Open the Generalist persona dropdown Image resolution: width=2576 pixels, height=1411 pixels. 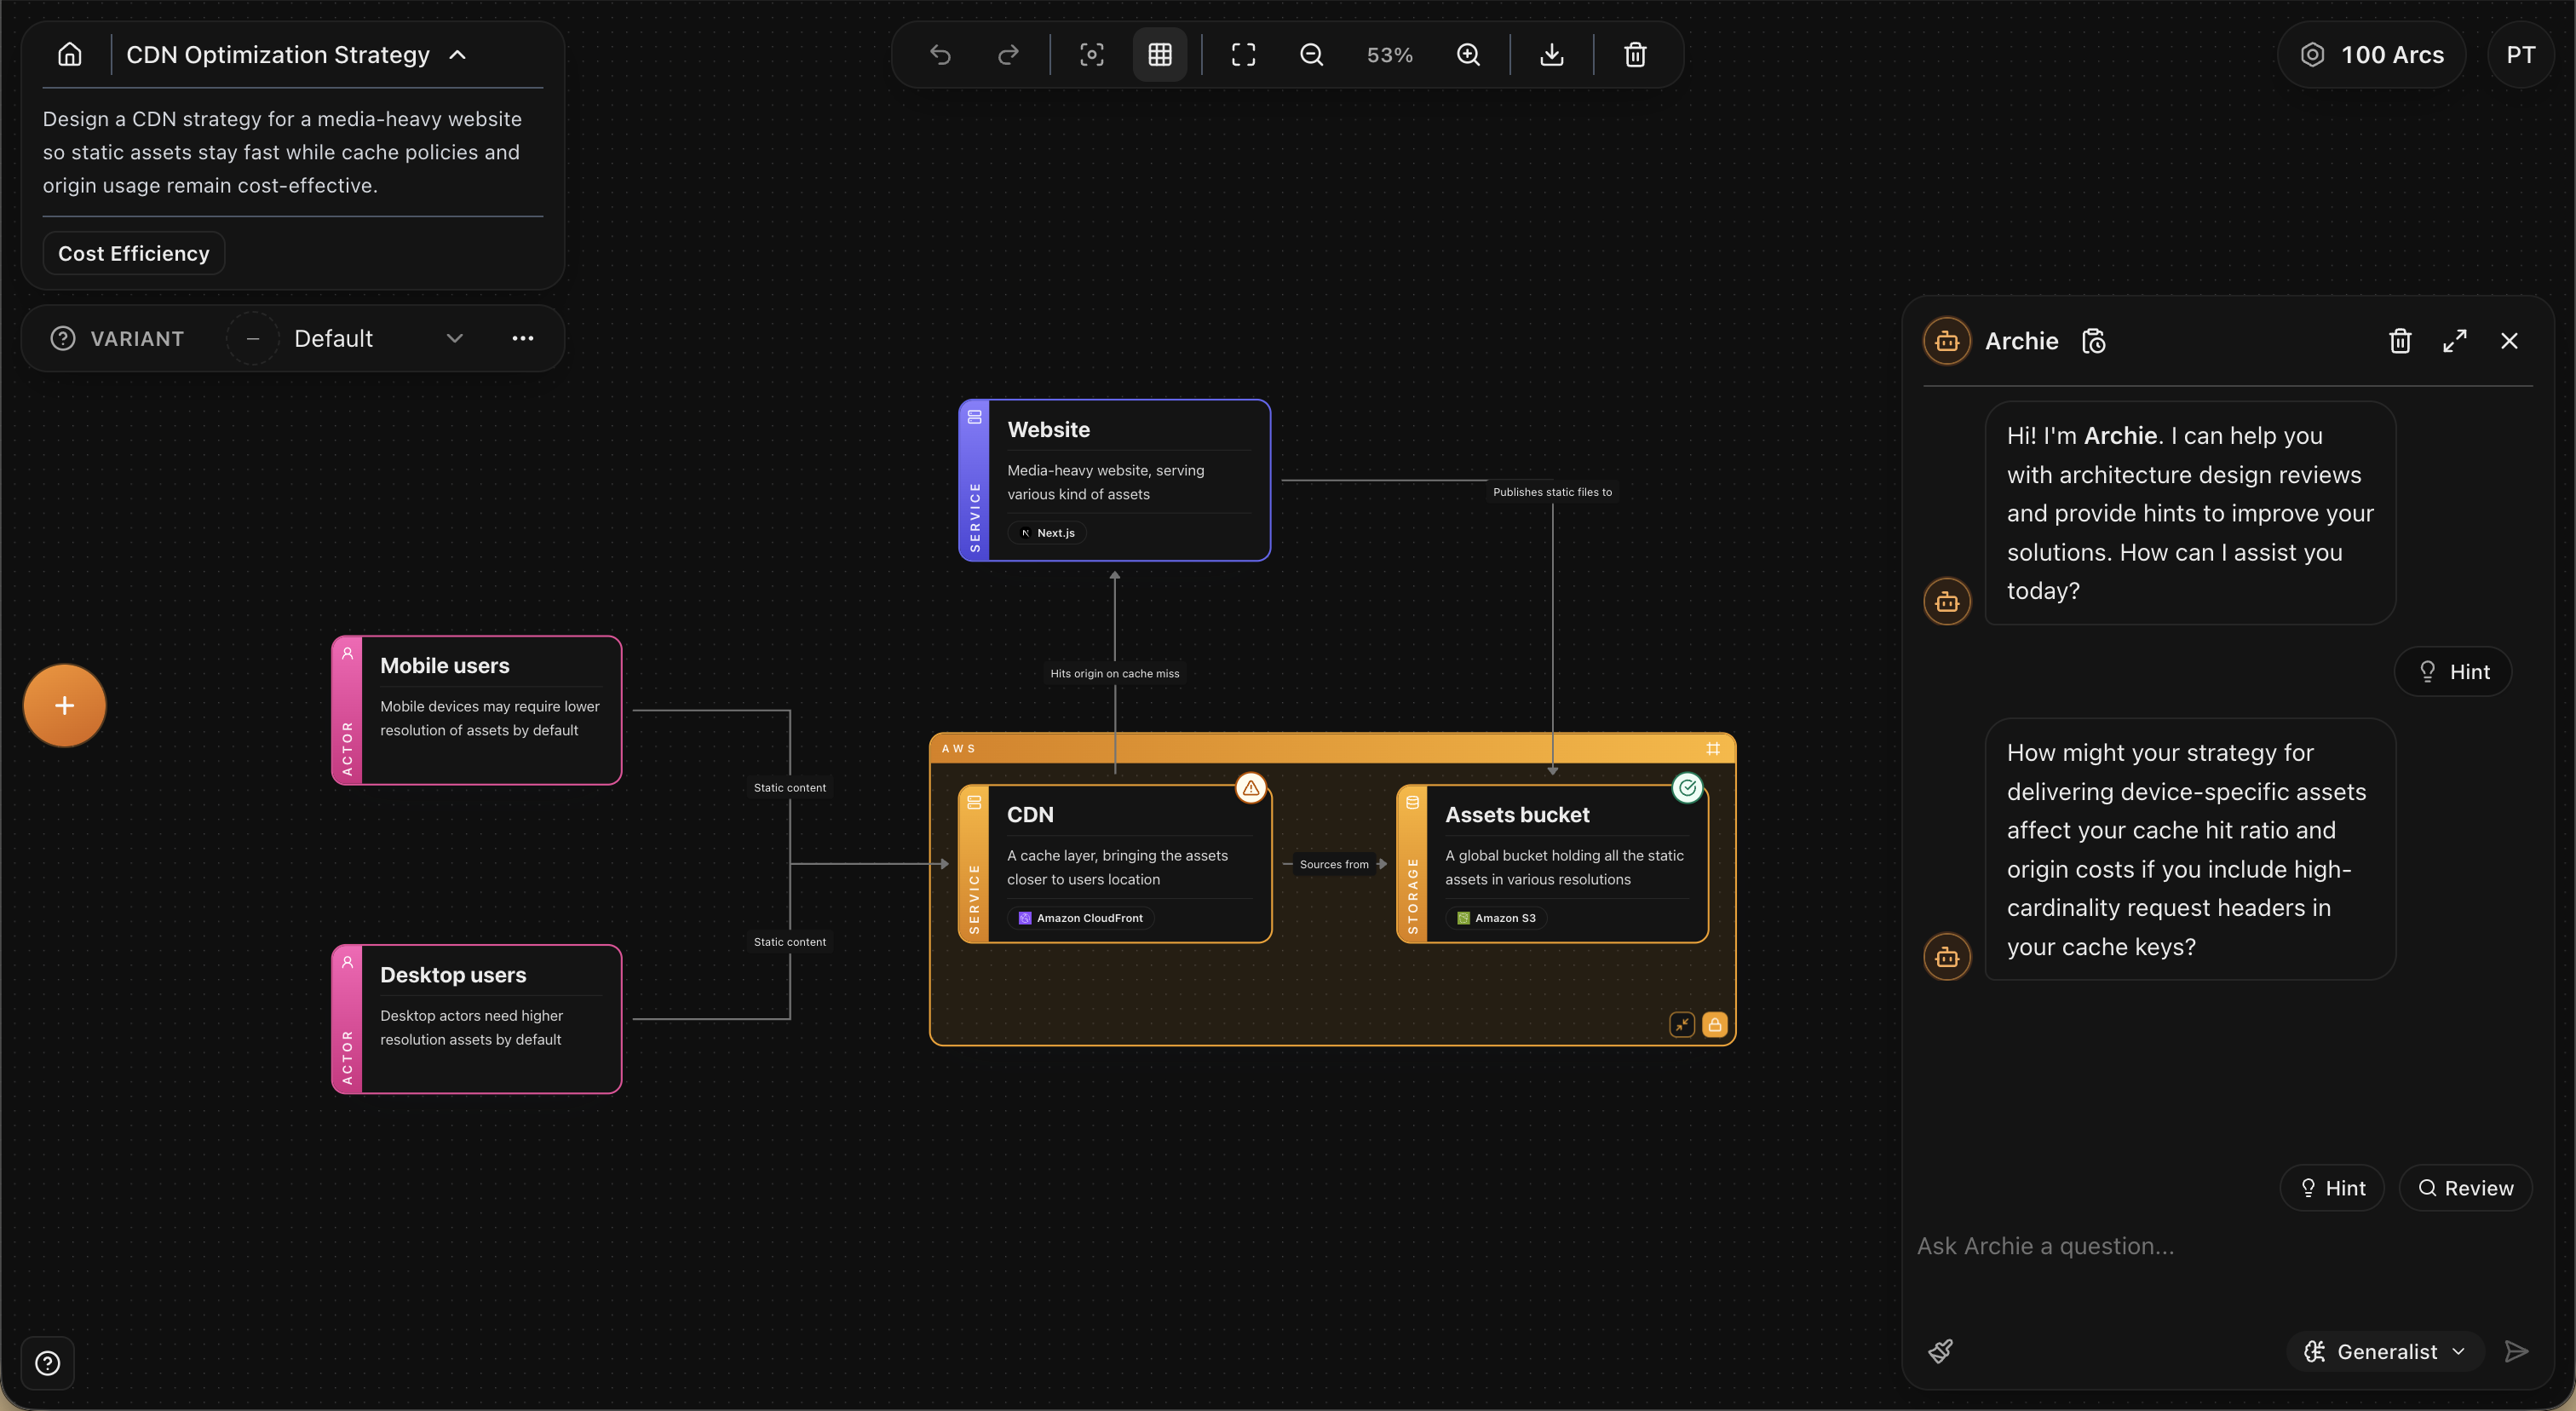click(x=2384, y=1351)
